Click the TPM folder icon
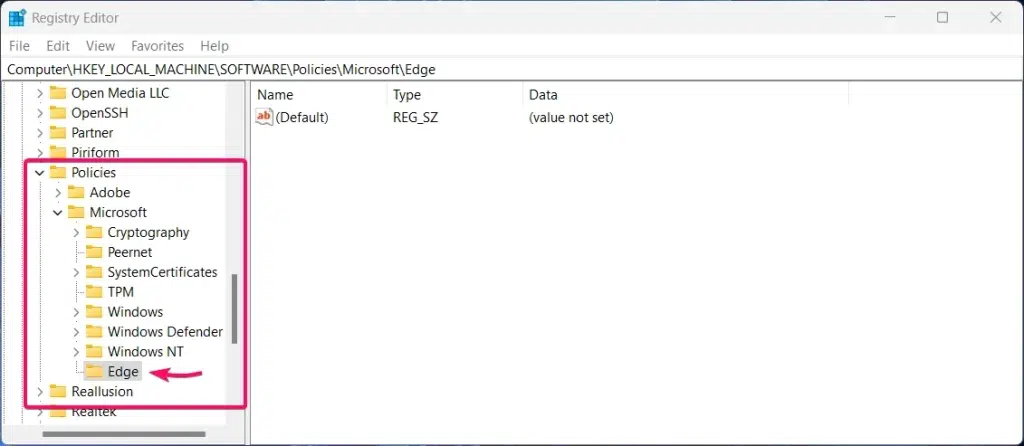Viewport: 1024px width, 446px height. tap(94, 292)
